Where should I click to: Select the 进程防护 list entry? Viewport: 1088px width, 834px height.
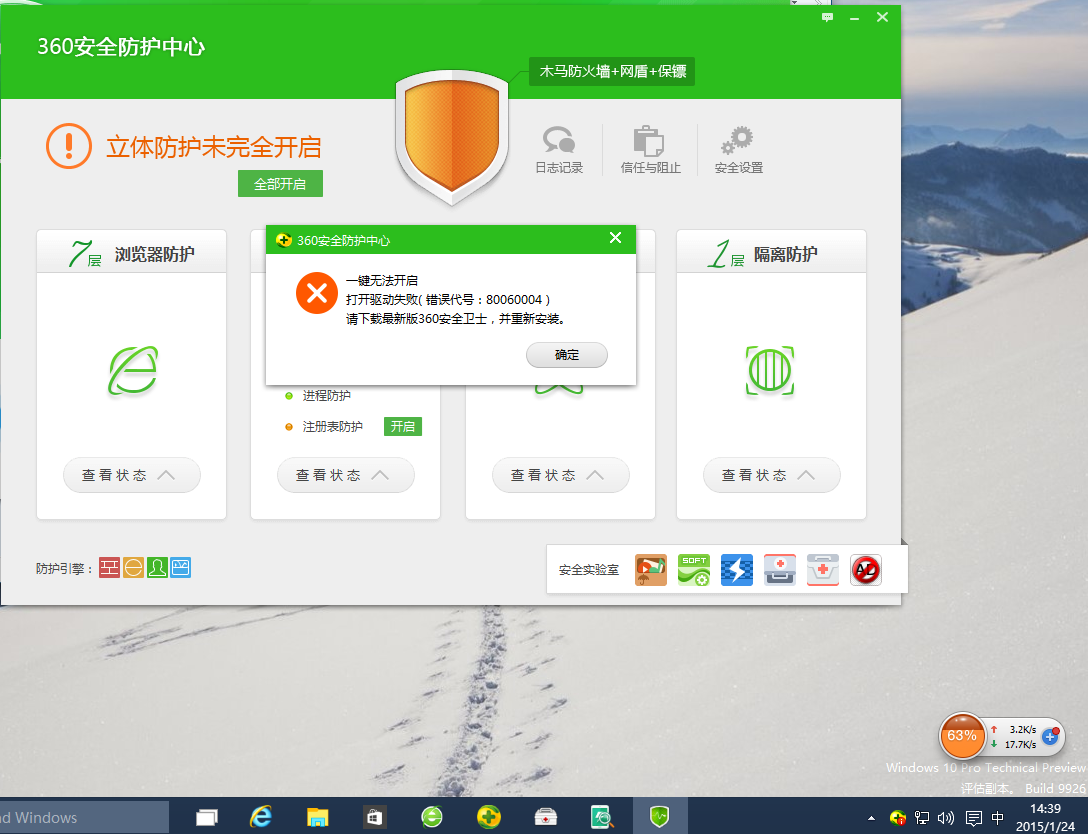coord(326,395)
